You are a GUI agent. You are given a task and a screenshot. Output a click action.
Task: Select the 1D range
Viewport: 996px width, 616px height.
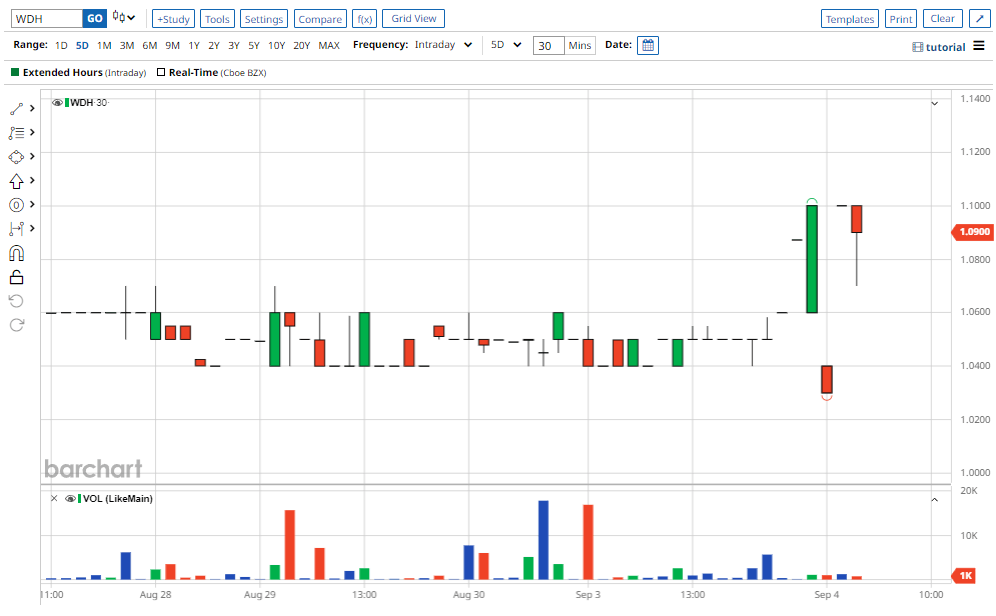click(x=61, y=46)
